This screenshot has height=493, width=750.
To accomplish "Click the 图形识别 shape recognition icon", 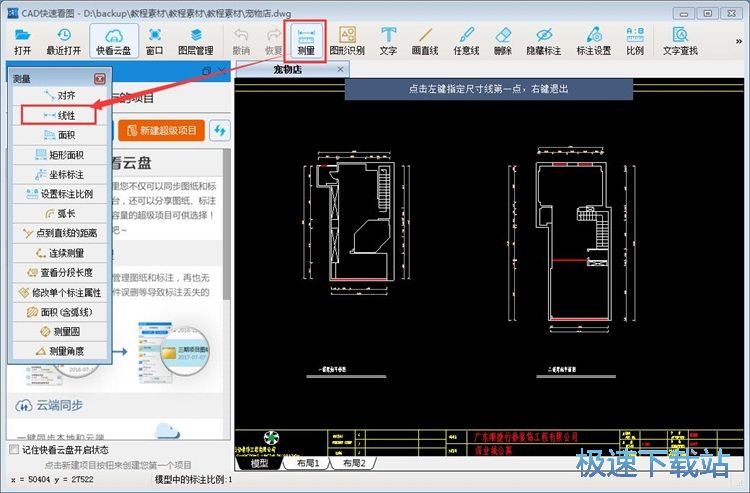I will (x=347, y=39).
